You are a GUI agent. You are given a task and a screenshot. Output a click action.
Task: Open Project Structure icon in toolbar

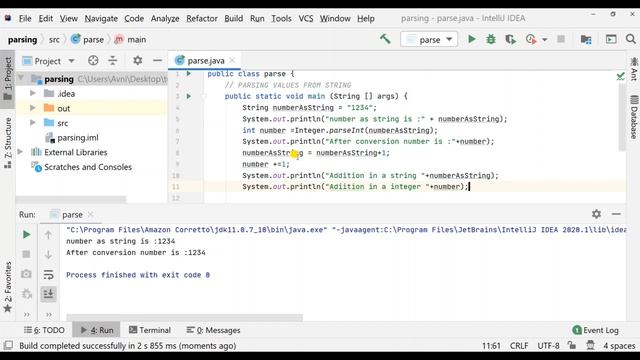(586, 39)
